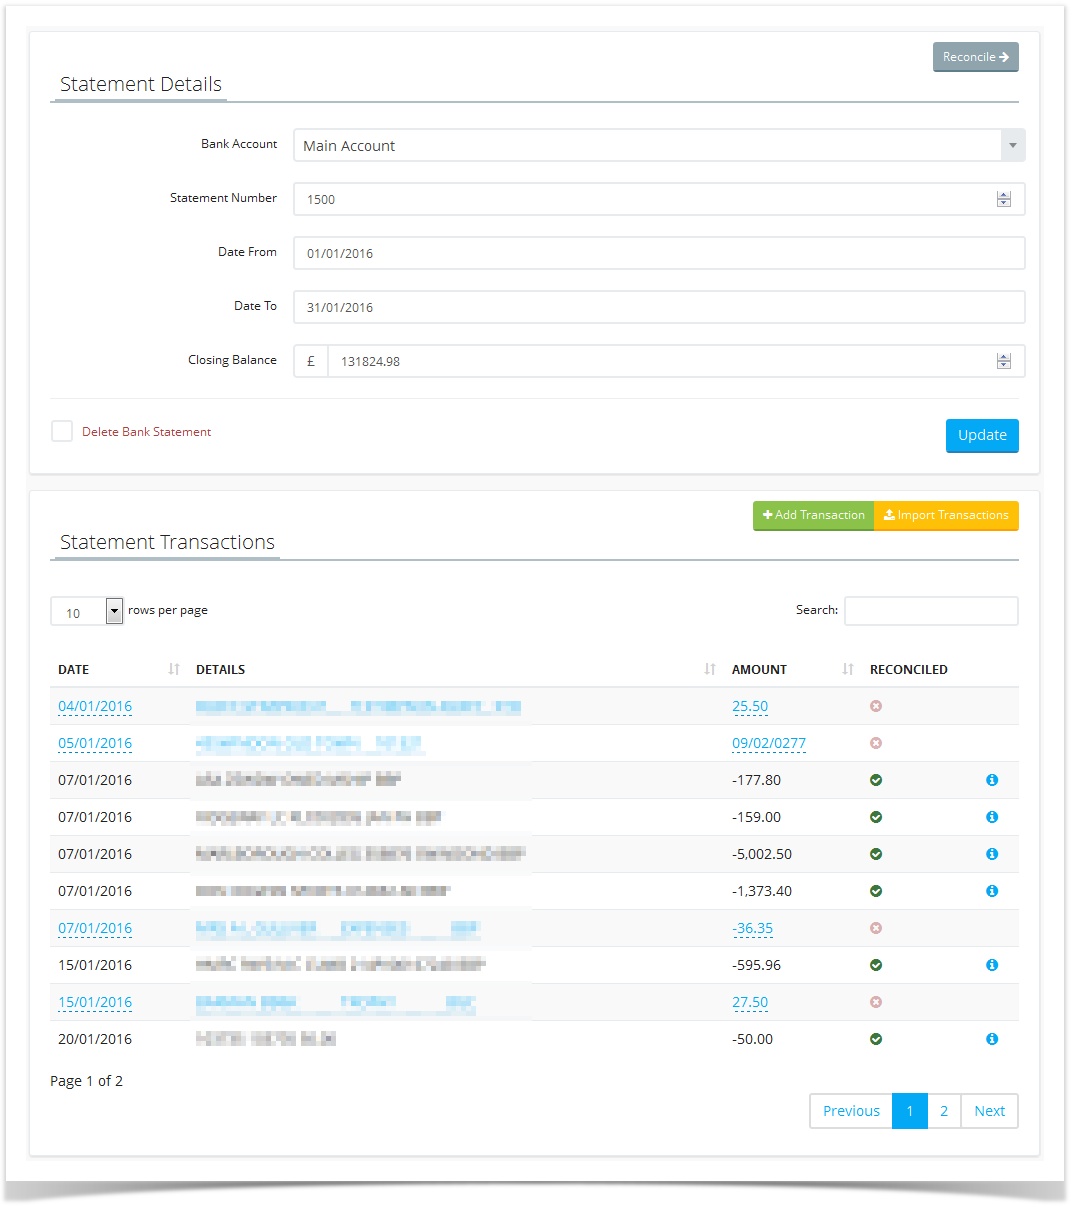The image size is (1078, 1210).
Task: Tick the Delete Bank Statement checkbox
Action: coord(62,431)
